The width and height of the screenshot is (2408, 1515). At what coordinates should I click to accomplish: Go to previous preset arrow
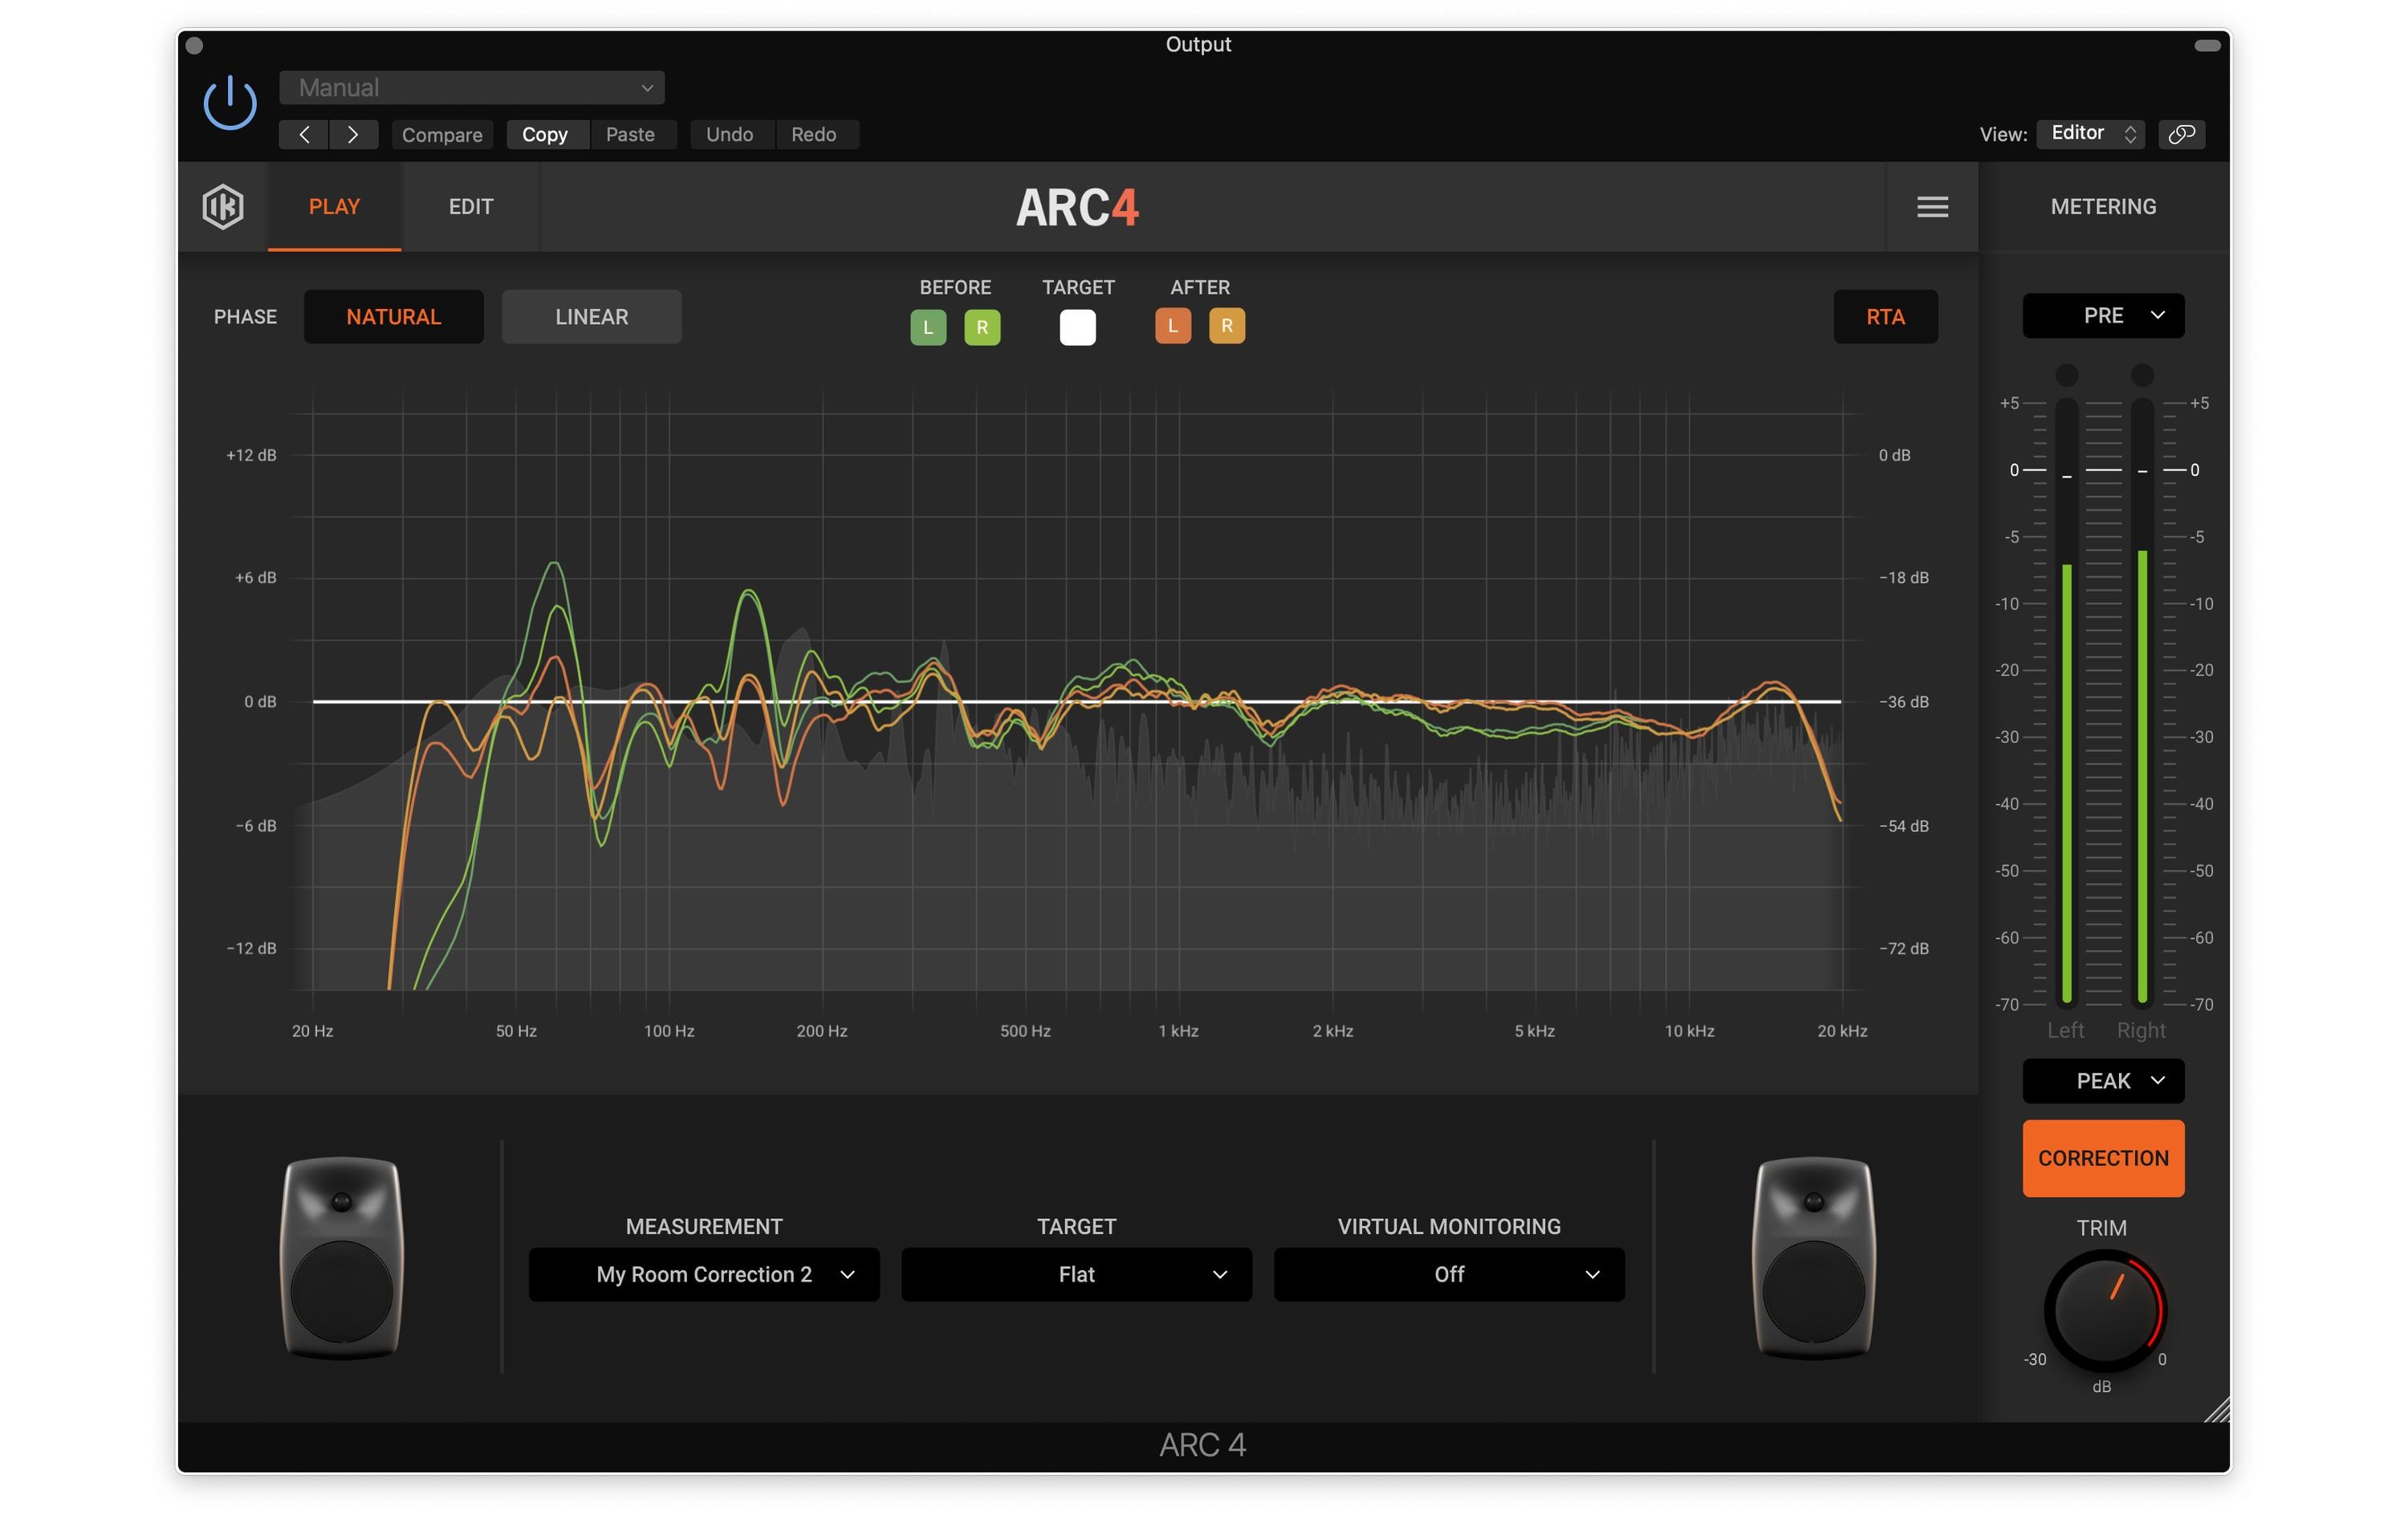coord(304,135)
